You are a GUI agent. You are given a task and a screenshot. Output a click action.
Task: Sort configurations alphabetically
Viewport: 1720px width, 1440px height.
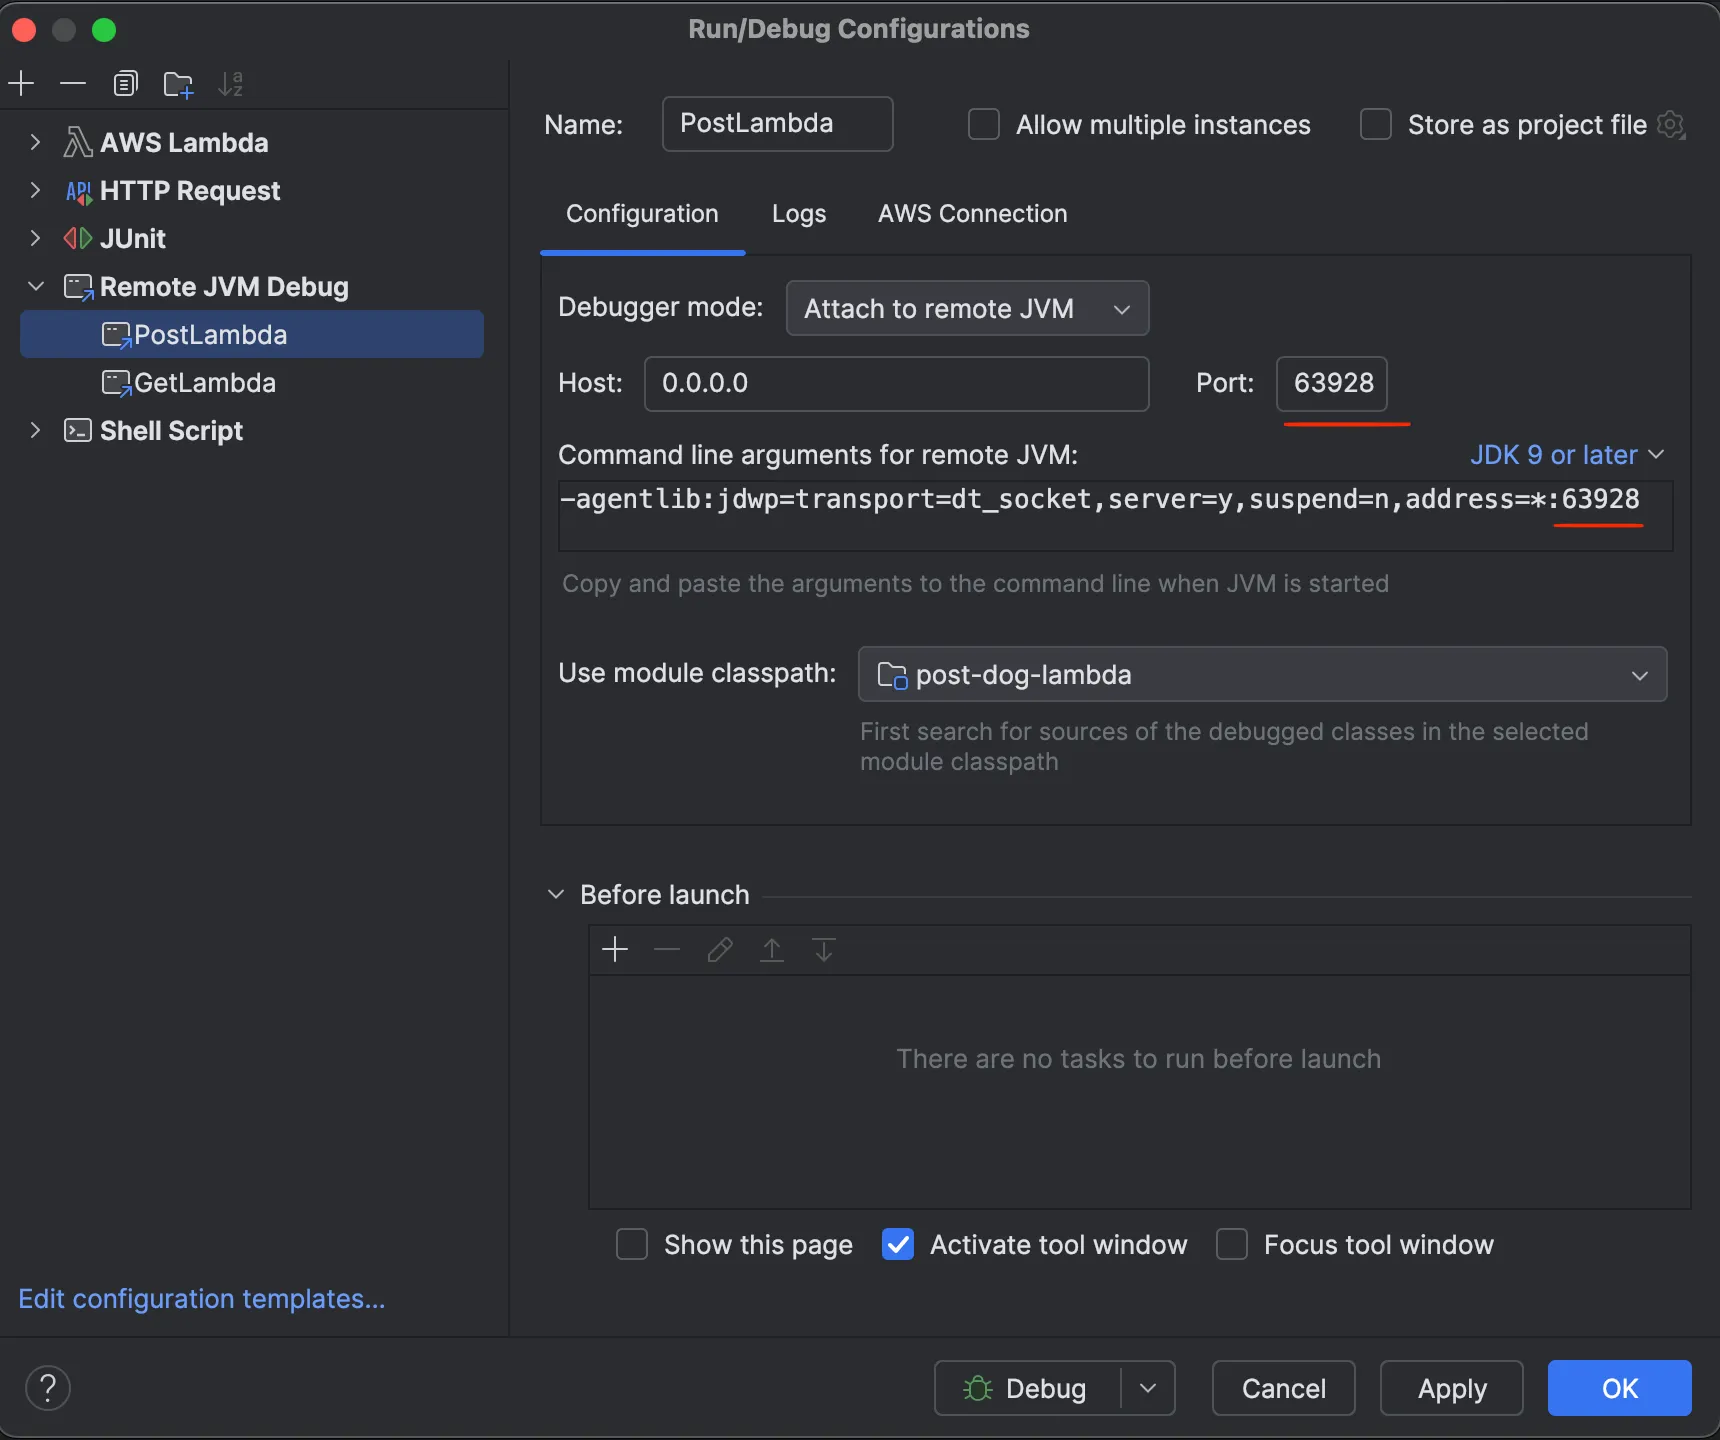point(232,83)
